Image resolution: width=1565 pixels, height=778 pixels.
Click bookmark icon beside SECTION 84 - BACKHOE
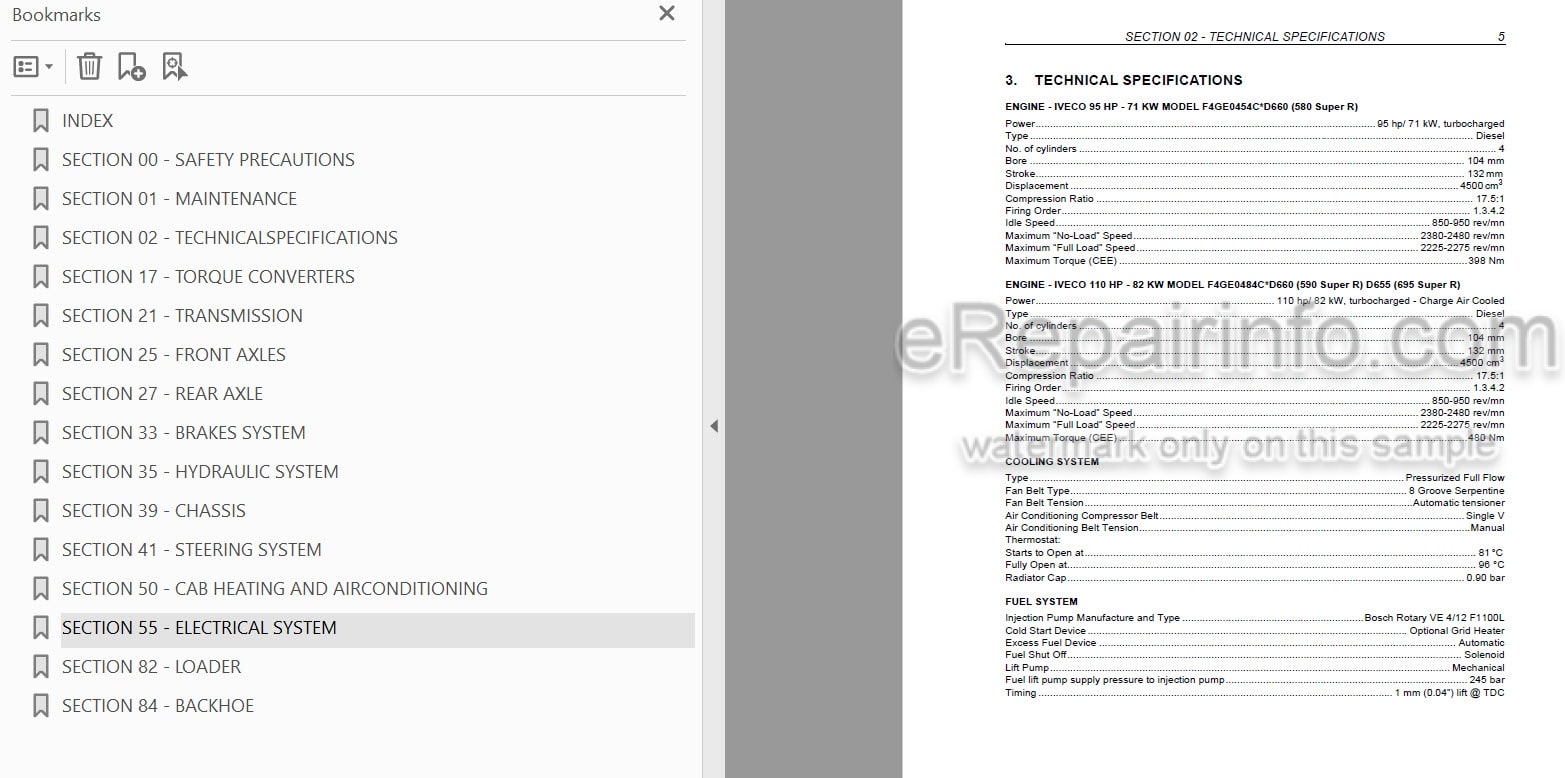tap(41, 706)
